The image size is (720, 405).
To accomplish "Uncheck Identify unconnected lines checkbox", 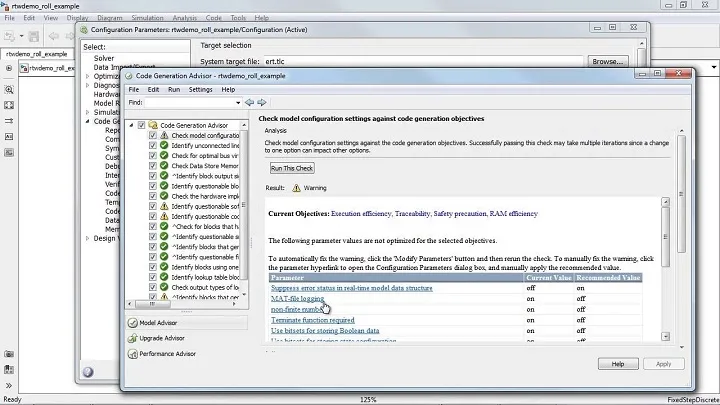I will [152, 145].
